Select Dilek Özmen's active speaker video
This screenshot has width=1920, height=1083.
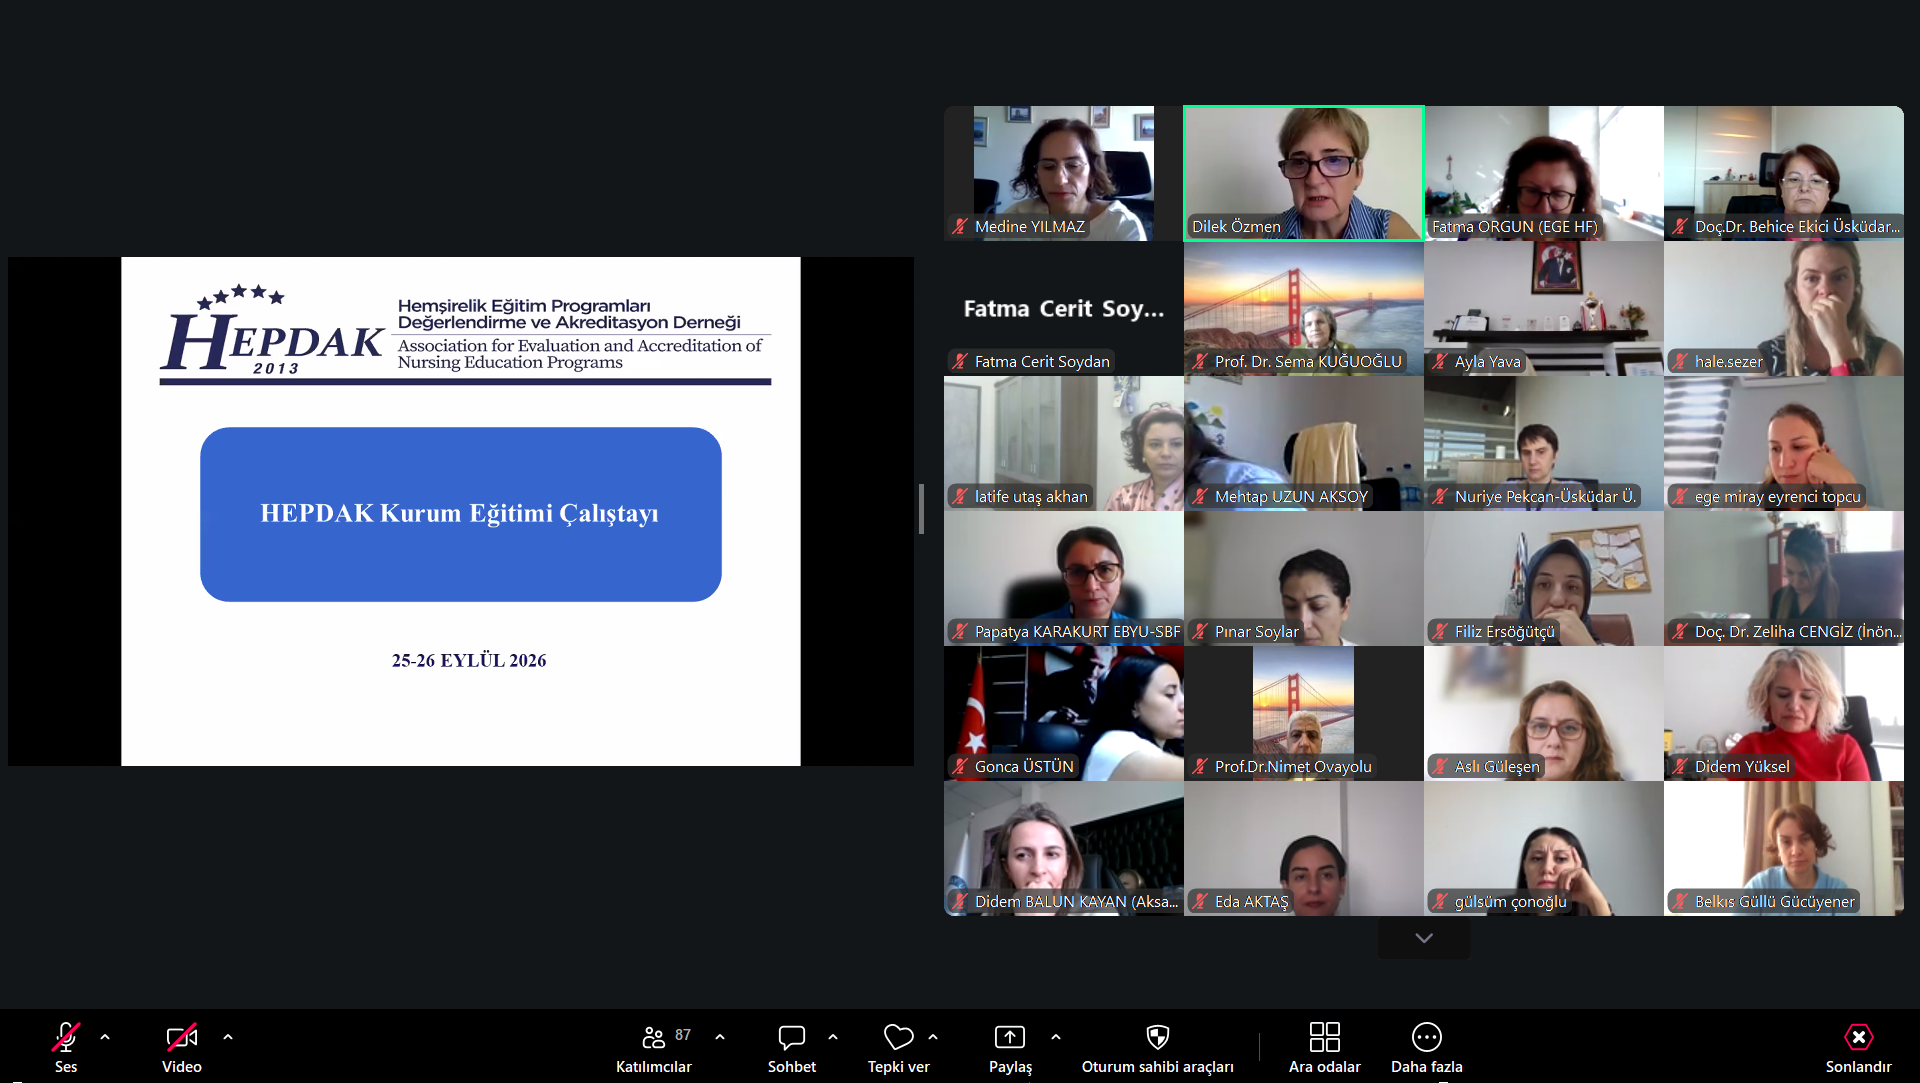click(1304, 173)
